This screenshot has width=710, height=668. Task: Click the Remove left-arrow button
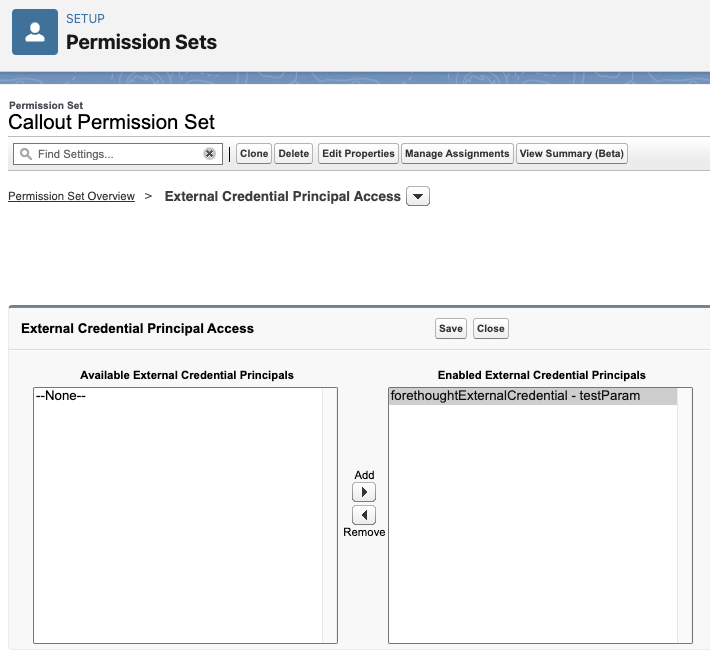364,515
